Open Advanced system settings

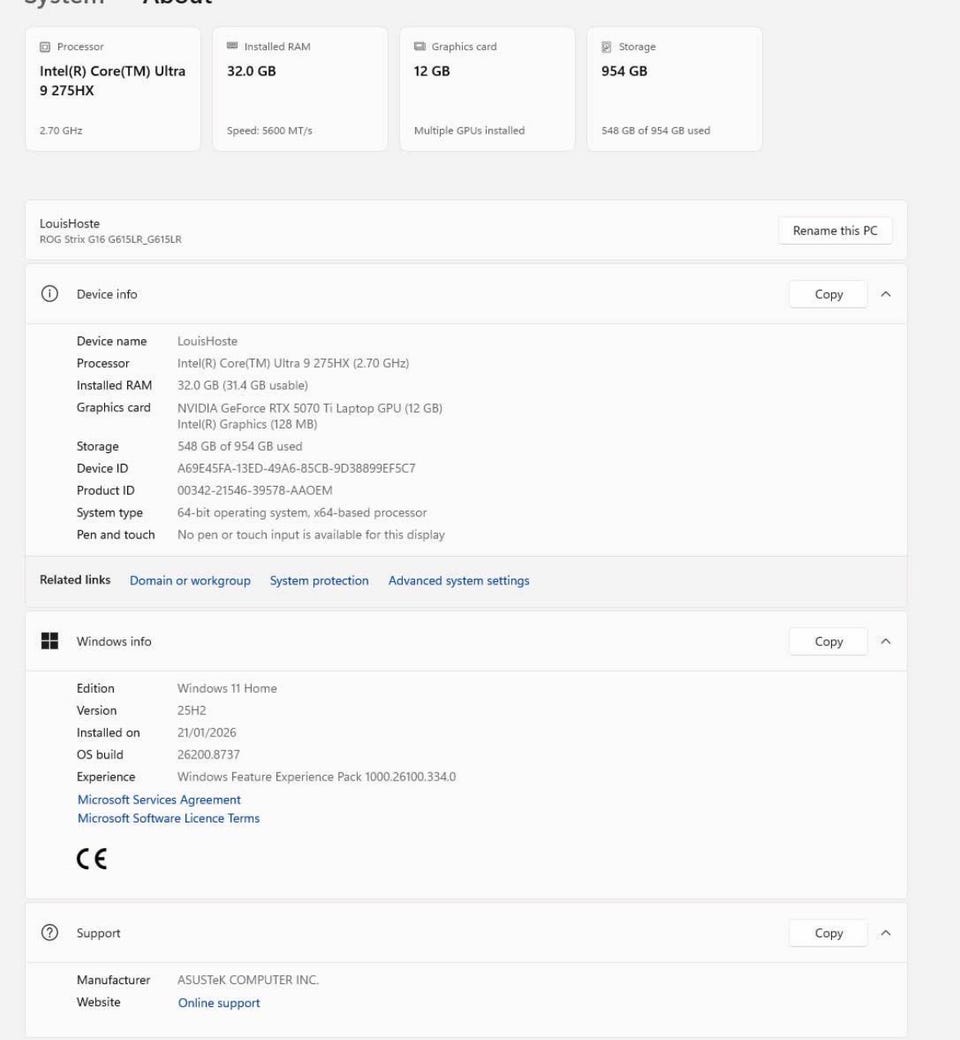(458, 580)
